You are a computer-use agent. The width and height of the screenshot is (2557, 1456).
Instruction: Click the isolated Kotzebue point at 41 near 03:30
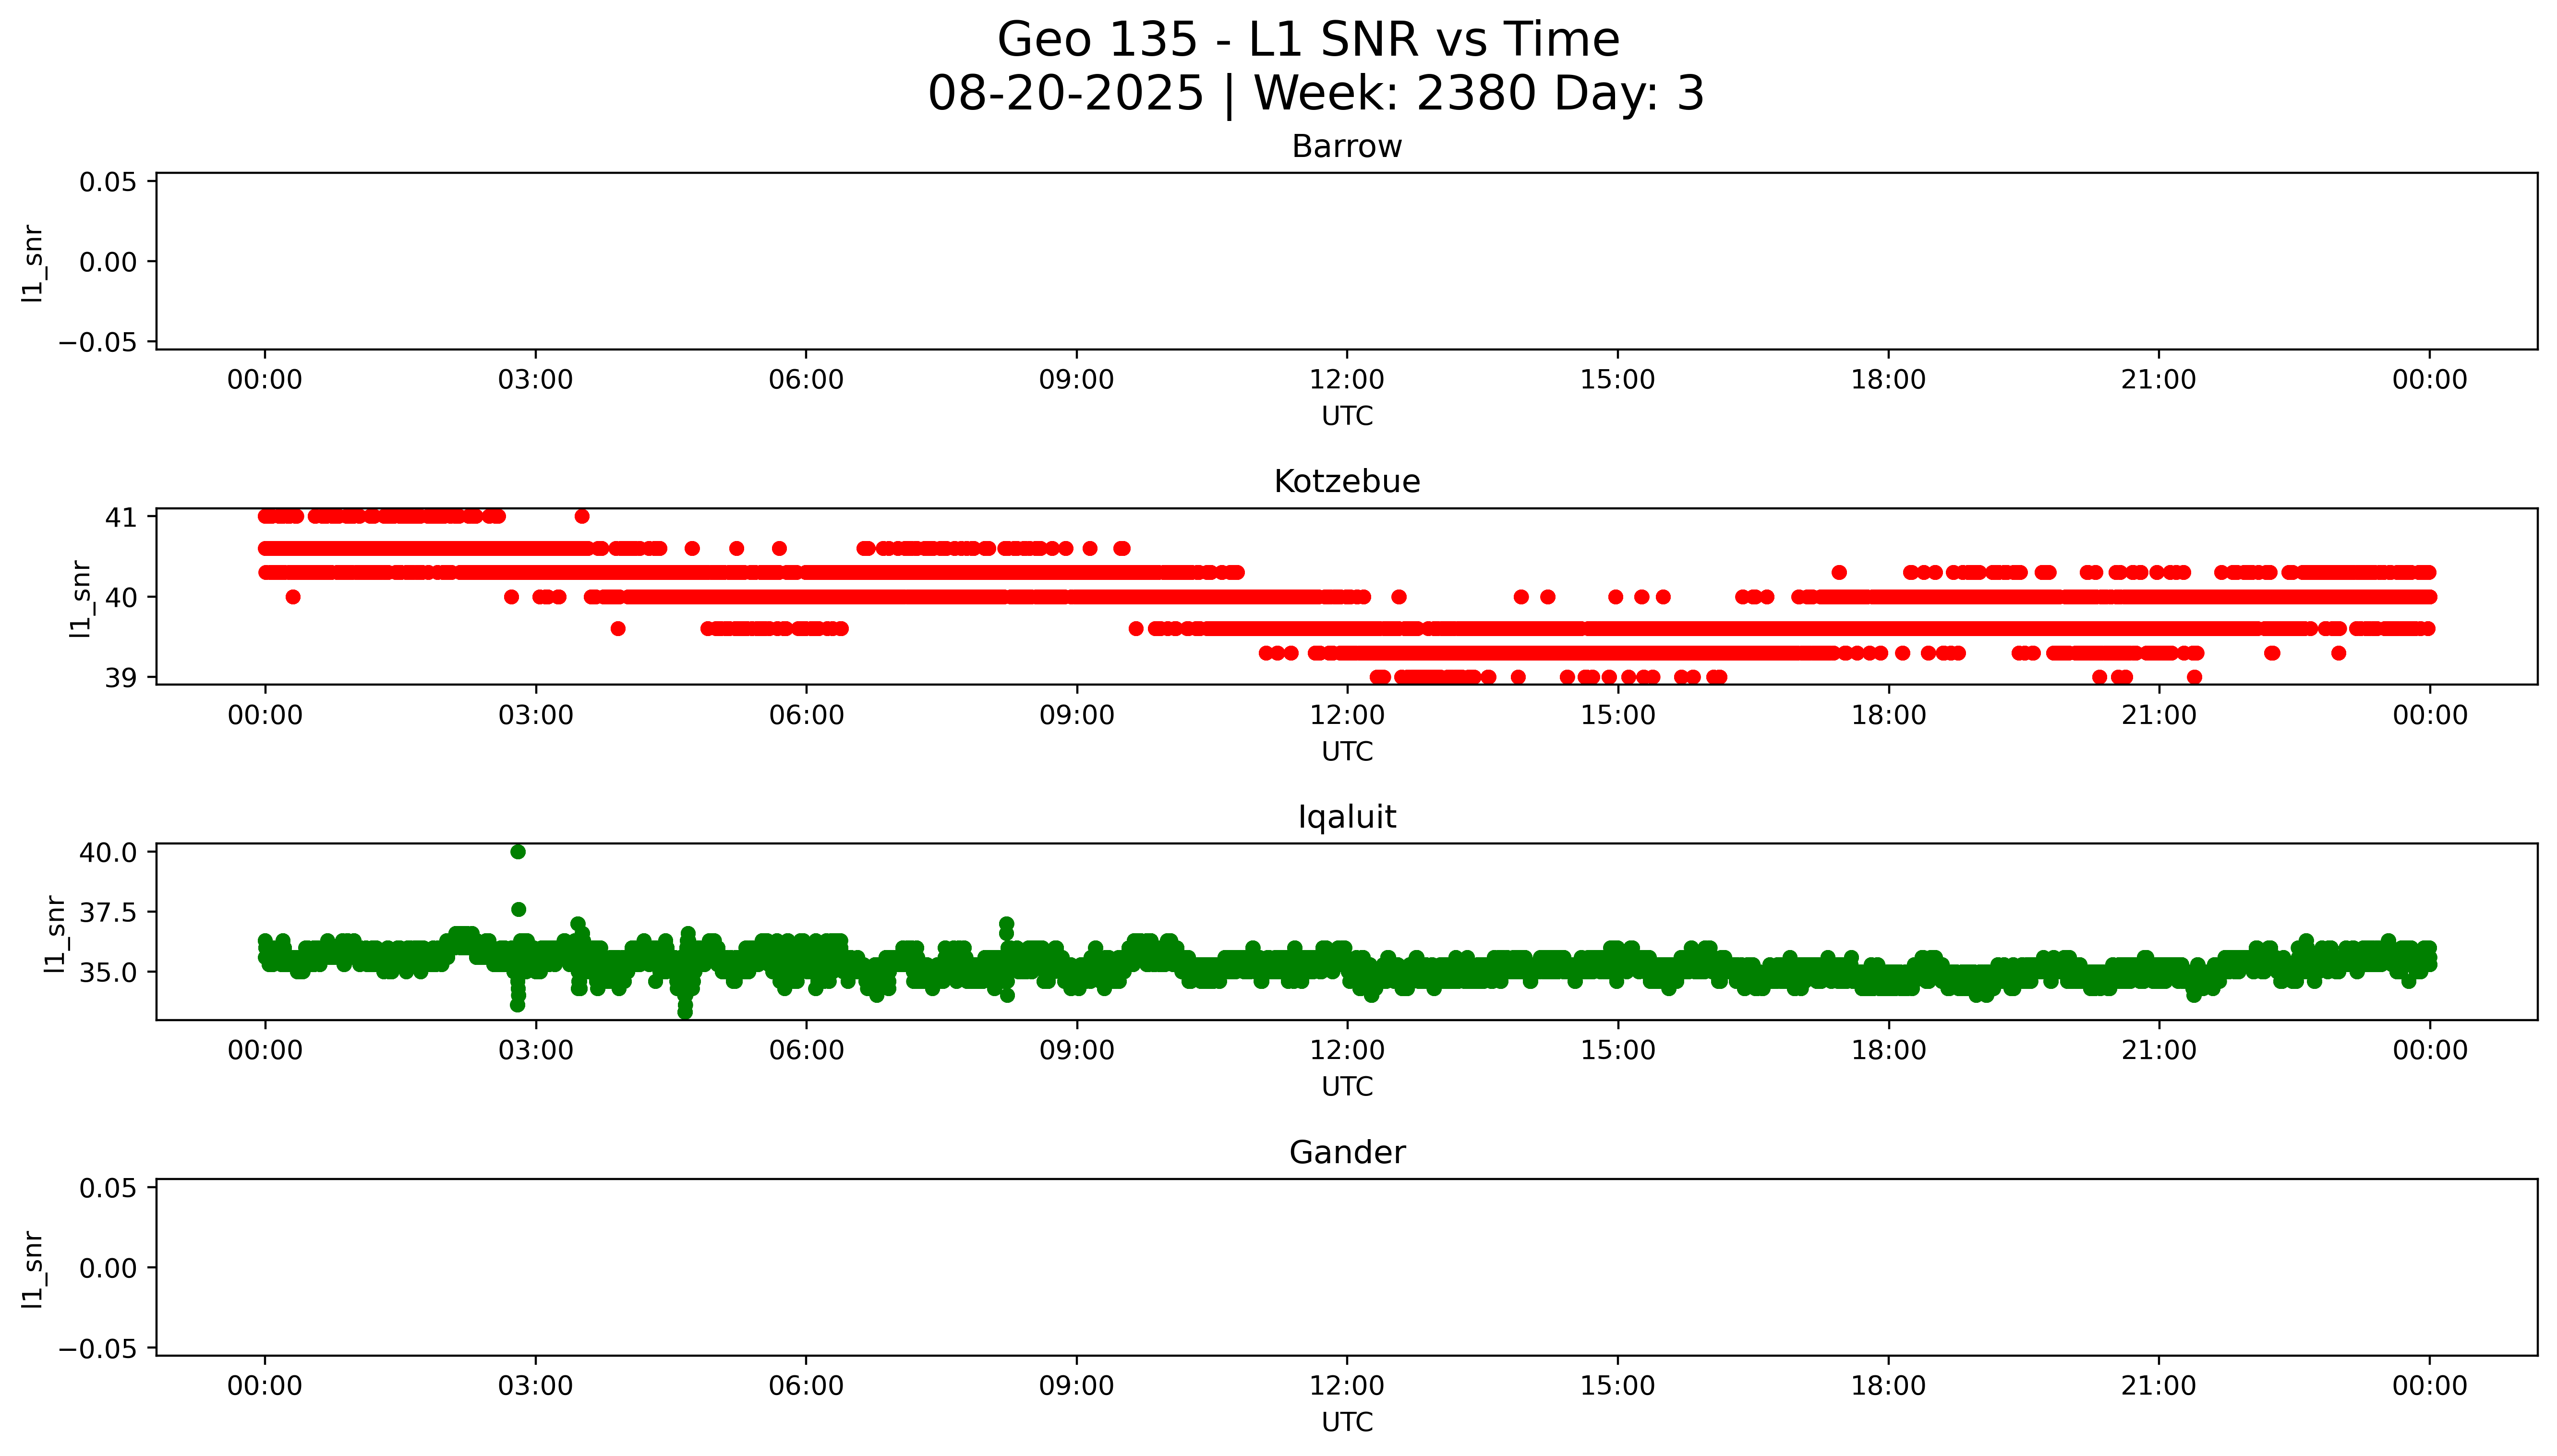[x=582, y=516]
